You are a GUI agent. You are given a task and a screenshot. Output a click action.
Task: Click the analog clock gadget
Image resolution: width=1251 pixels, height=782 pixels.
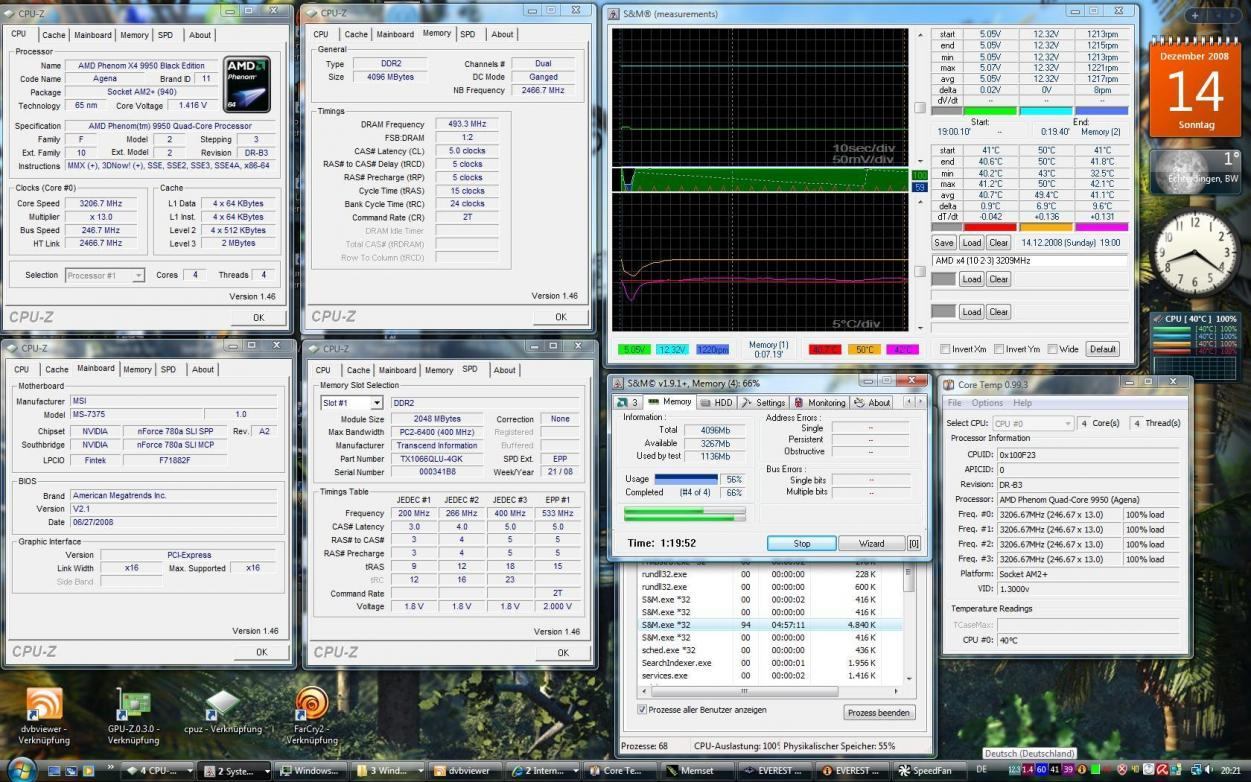[x=1197, y=252]
